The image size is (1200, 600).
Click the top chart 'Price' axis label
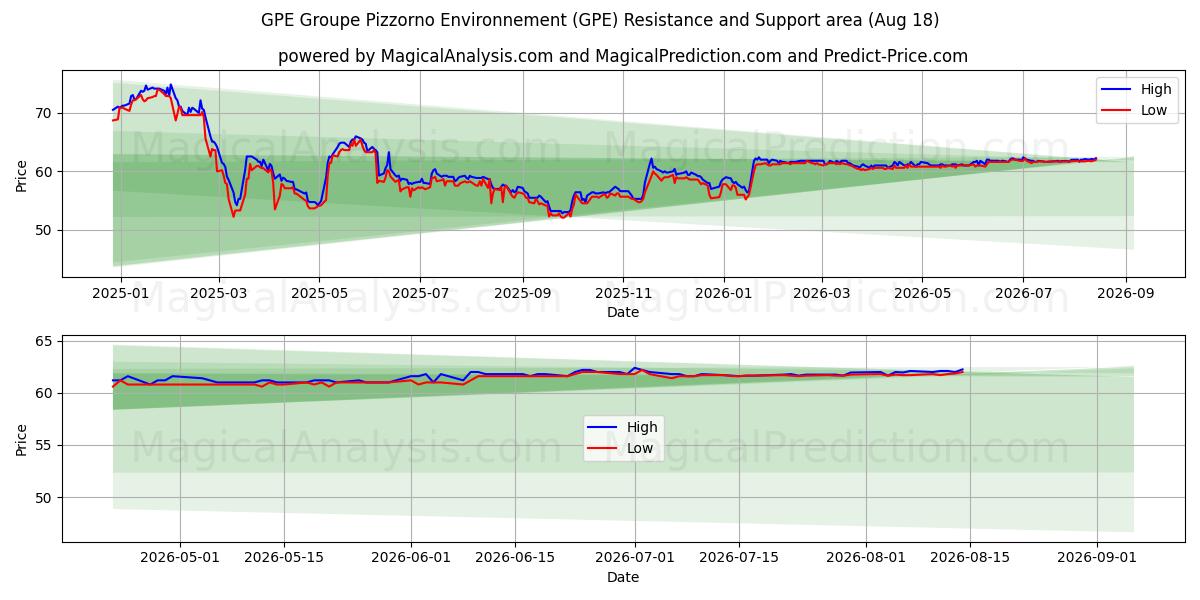[22, 173]
